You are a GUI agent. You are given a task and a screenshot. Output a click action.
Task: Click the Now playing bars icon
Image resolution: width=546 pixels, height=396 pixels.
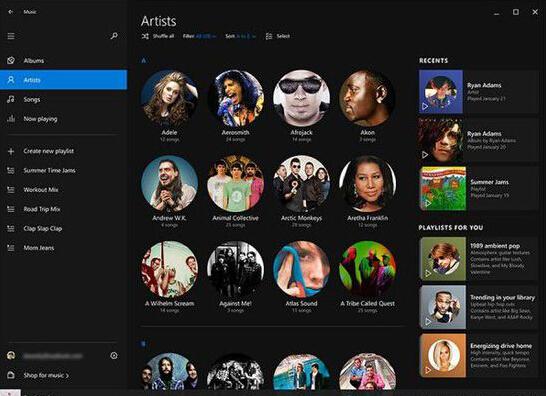11,119
